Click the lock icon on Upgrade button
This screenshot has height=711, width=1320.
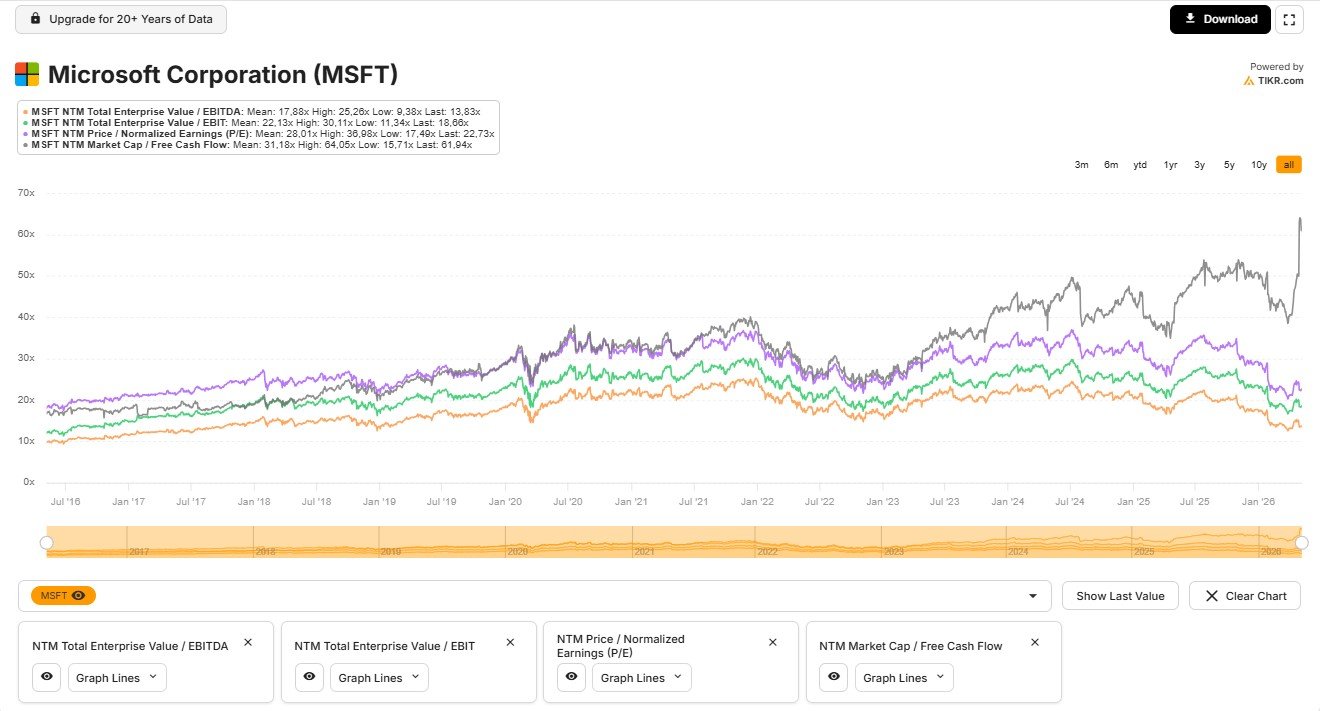tap(36, 19)
